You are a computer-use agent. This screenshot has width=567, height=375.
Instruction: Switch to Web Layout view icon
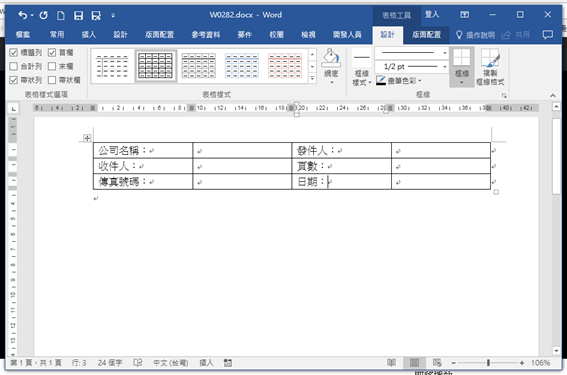[437, 362]
